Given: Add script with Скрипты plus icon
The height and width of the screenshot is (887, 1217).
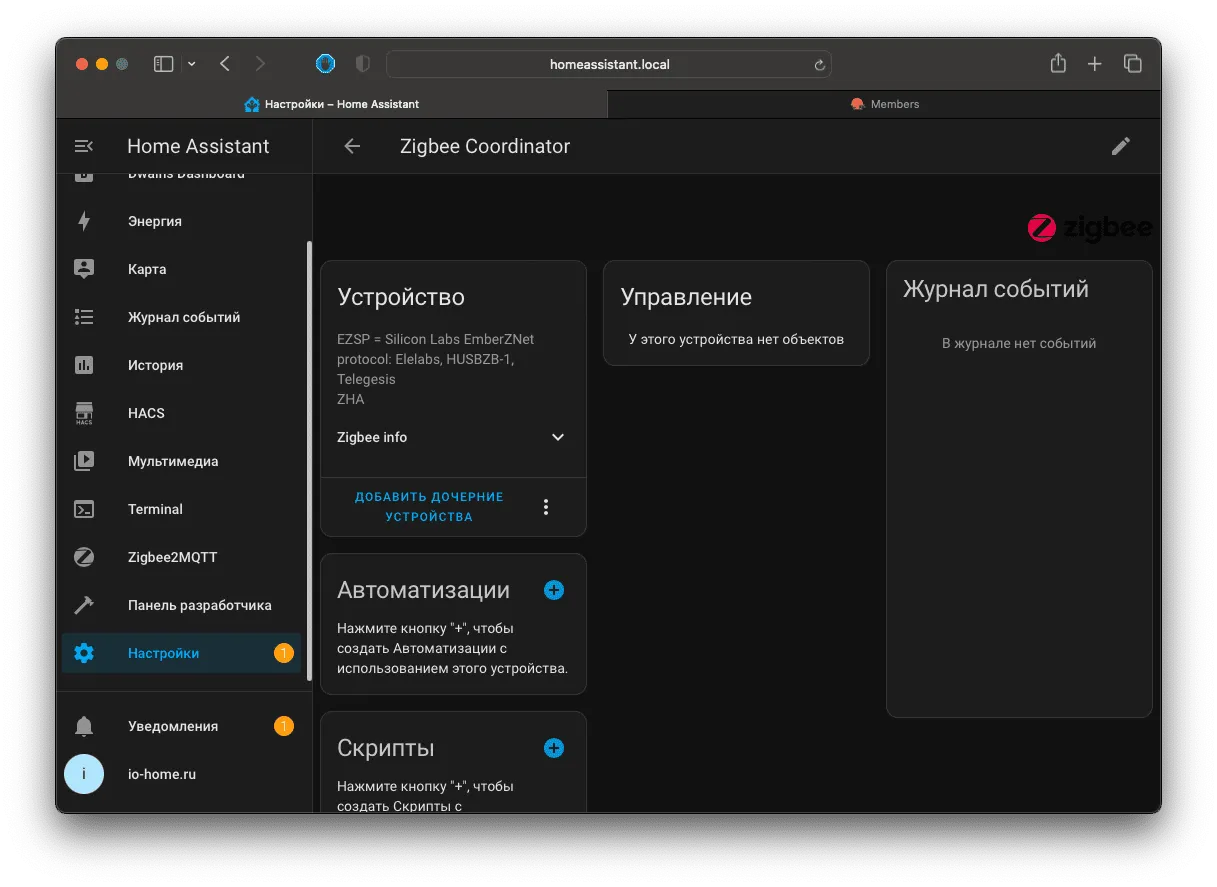Looking at the screenshot, I should pyautogui.click(x=554, y=748).
